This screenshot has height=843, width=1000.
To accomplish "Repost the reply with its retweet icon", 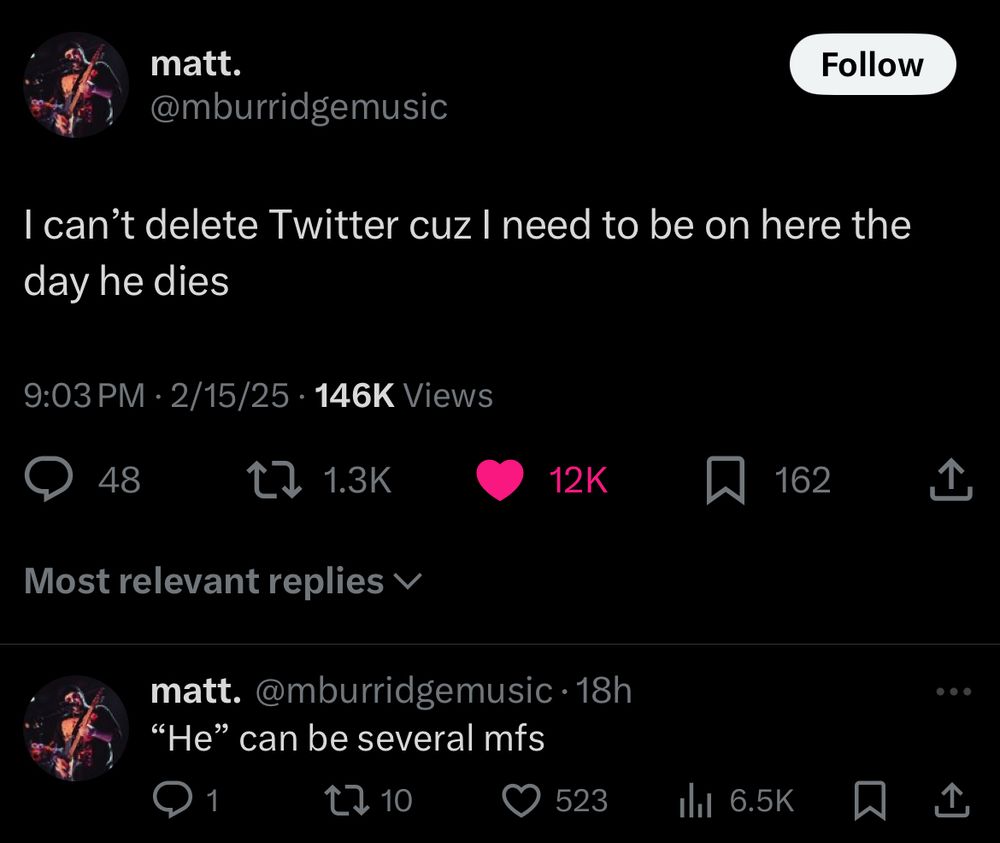I will (345, 799).
